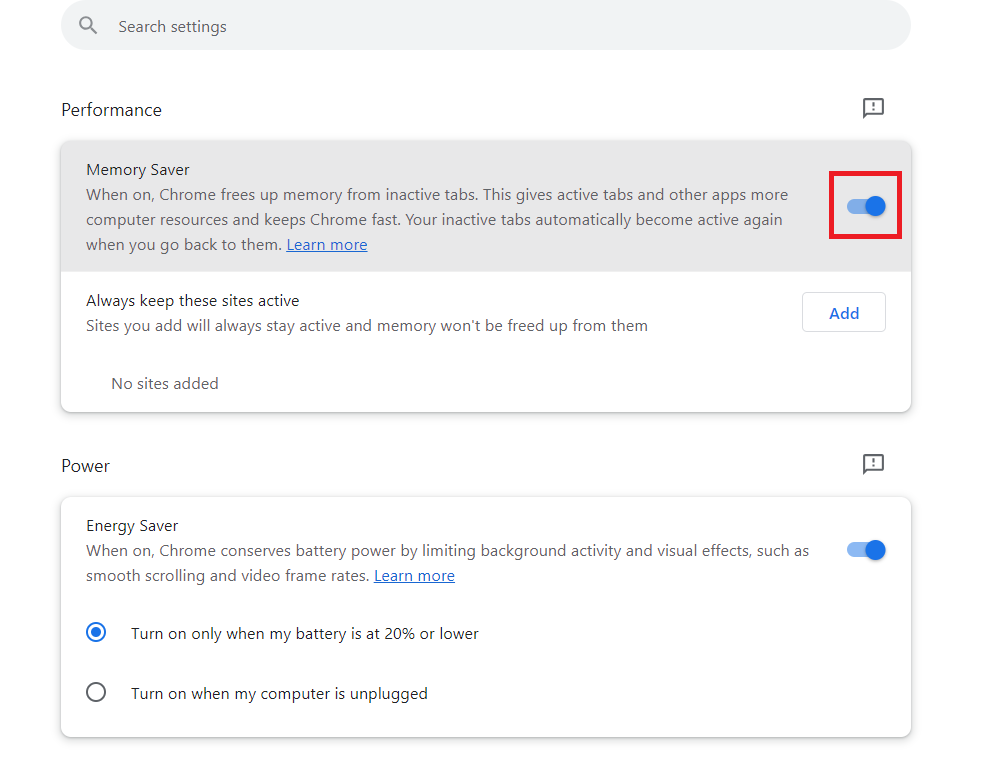Click the Energy Saver title text
Screen dimensions: 997x778
point(132,526)
